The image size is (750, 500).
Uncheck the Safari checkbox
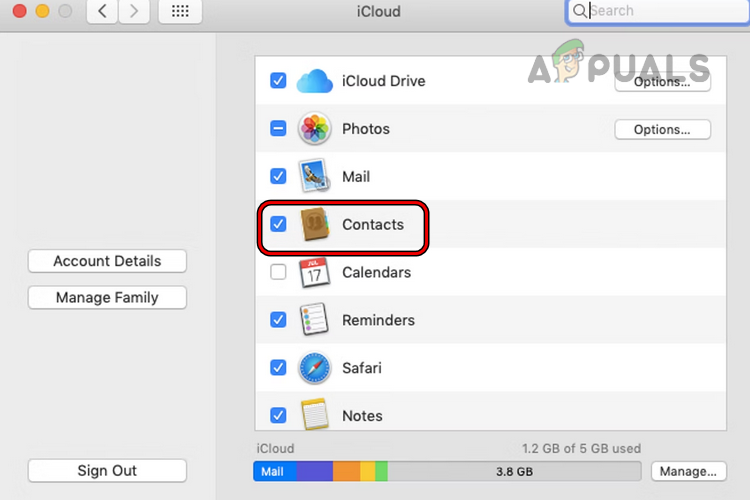(x=278, y=367)
